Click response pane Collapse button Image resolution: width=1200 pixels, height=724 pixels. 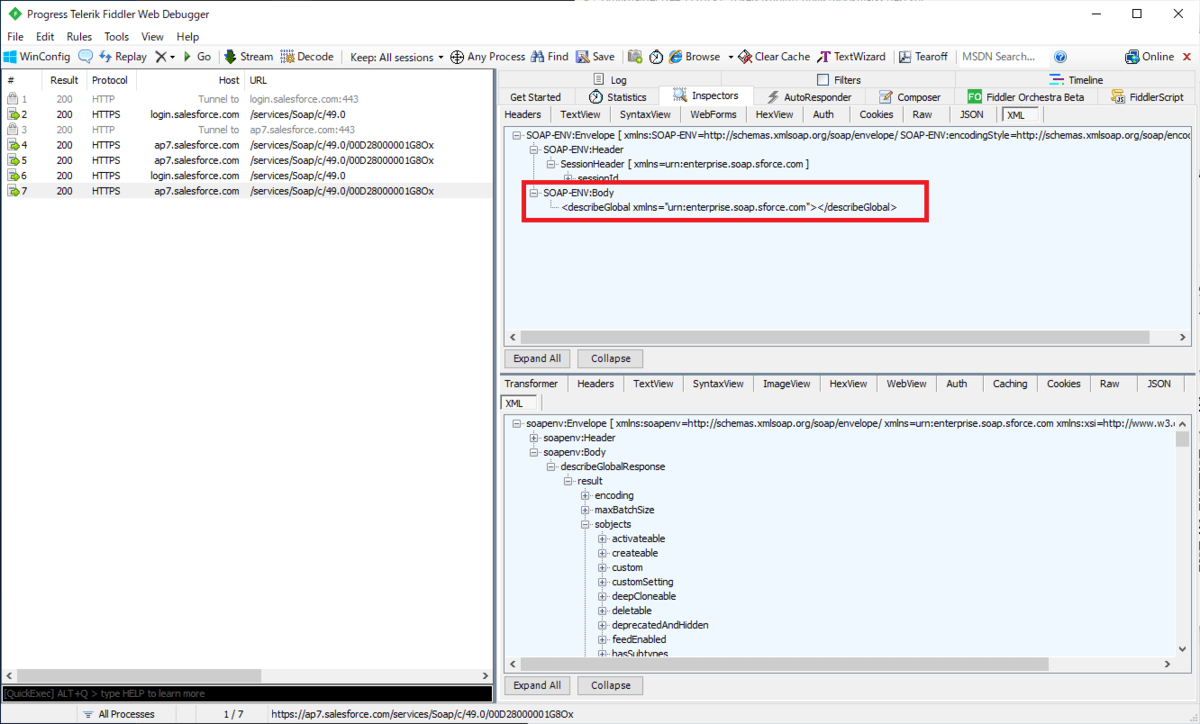[x=610, y=685]
